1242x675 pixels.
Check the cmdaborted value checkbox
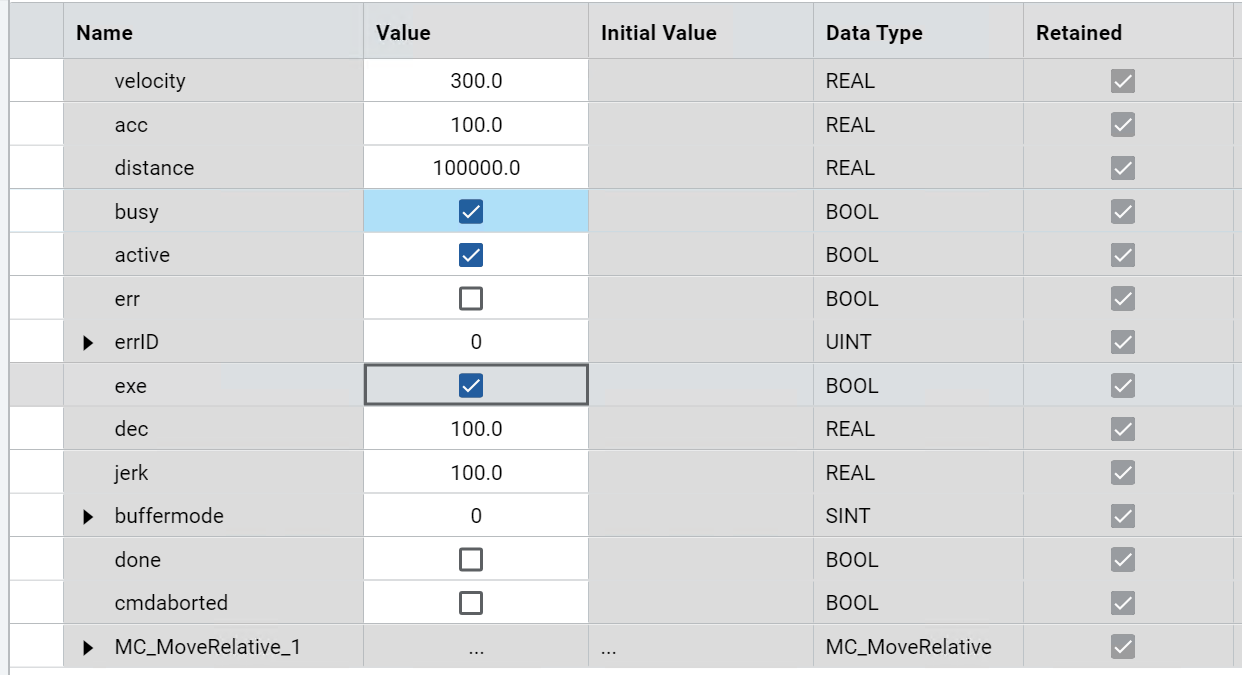click(x=470, y=603)
